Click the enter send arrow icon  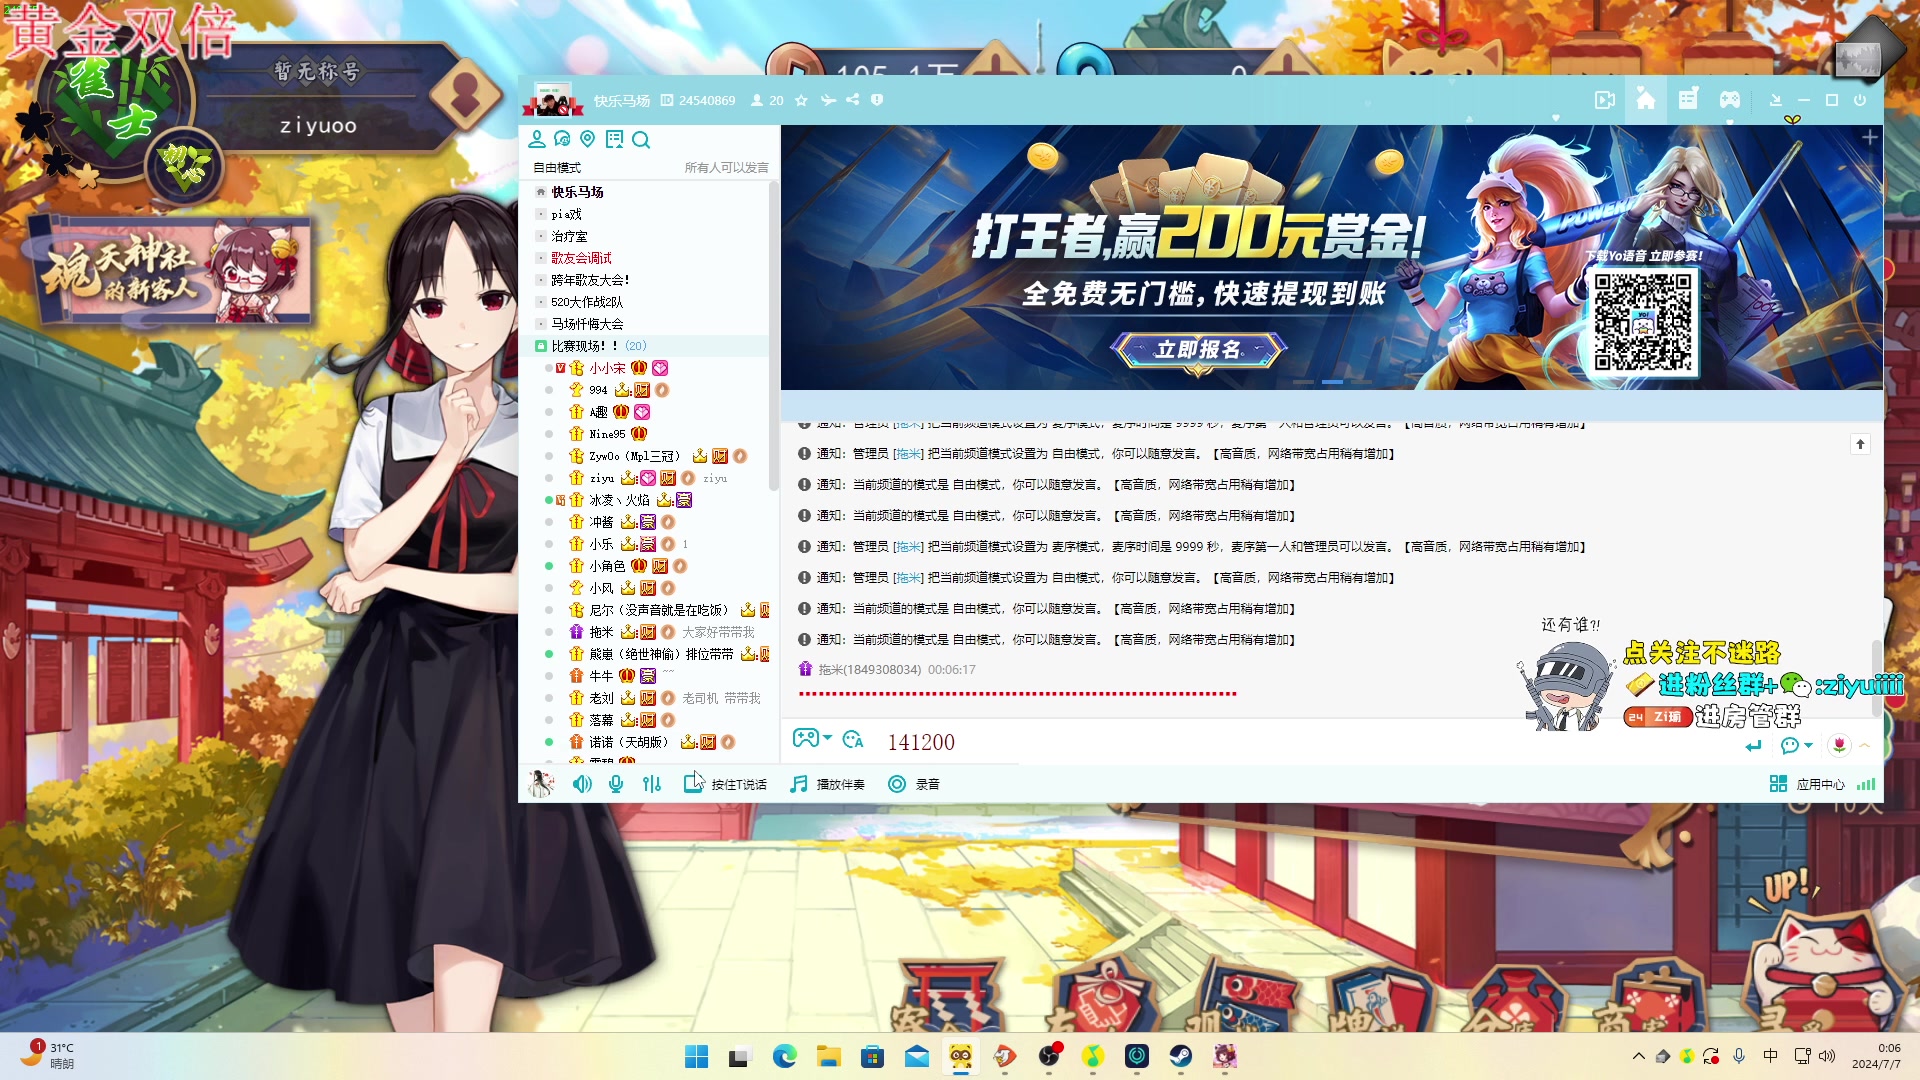point(1753,745)
